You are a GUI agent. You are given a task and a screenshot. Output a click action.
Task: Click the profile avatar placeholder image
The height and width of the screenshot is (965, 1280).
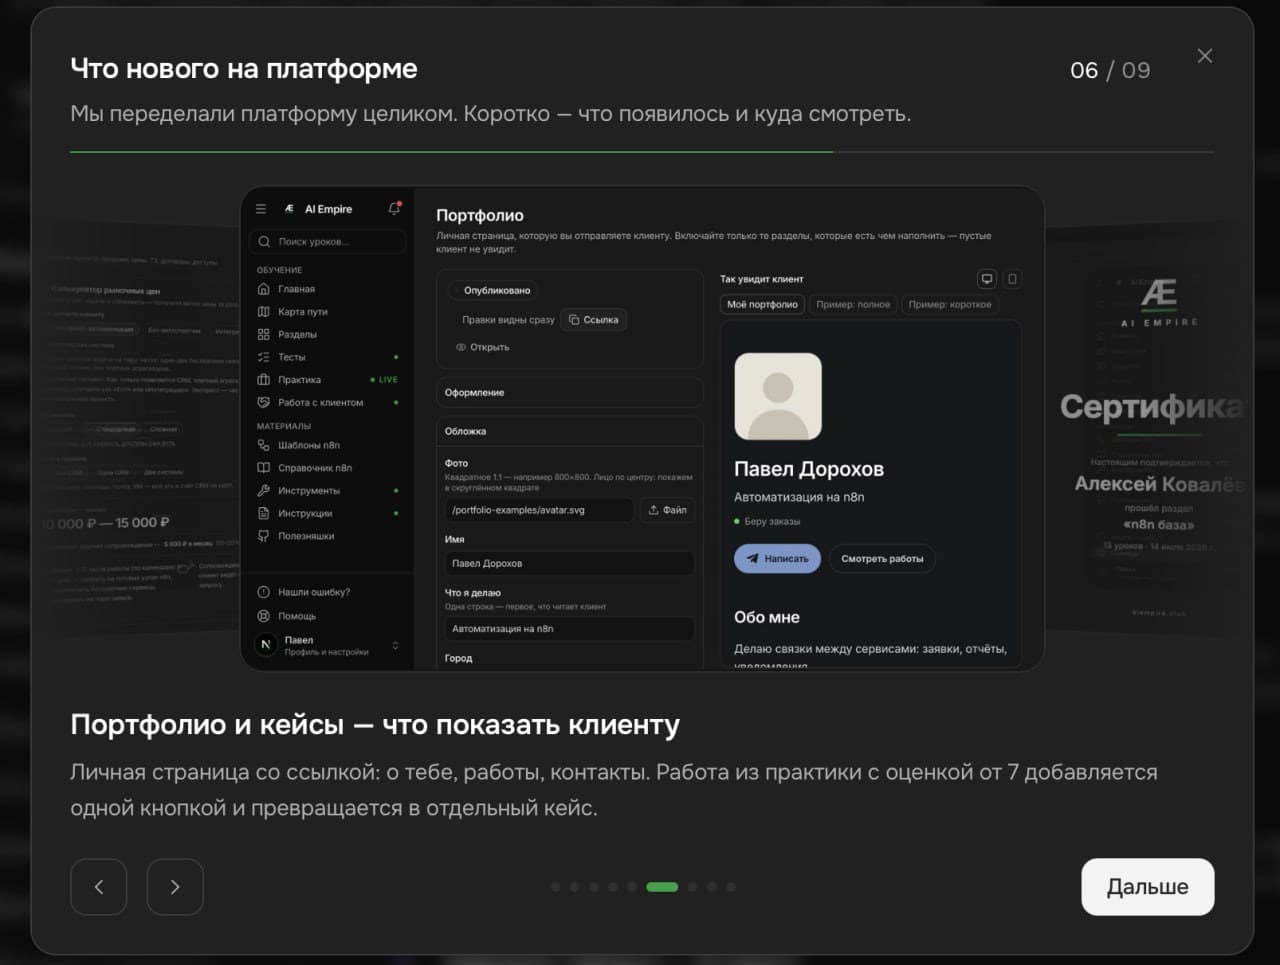coord(778,396)
